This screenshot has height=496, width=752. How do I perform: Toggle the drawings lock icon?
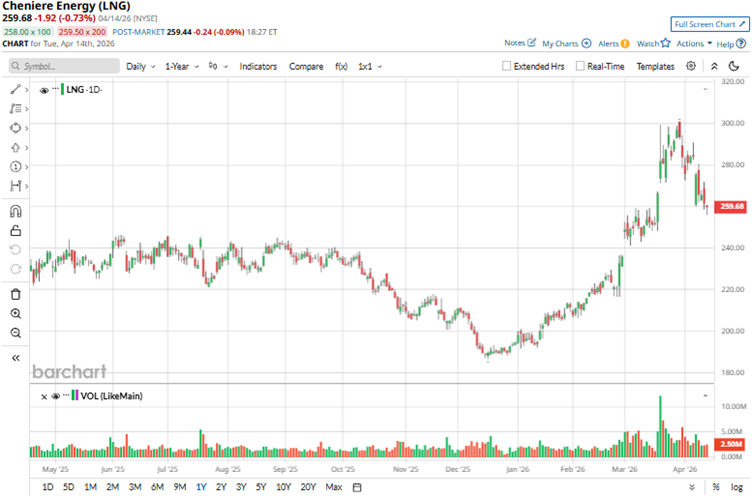point(15,231)
